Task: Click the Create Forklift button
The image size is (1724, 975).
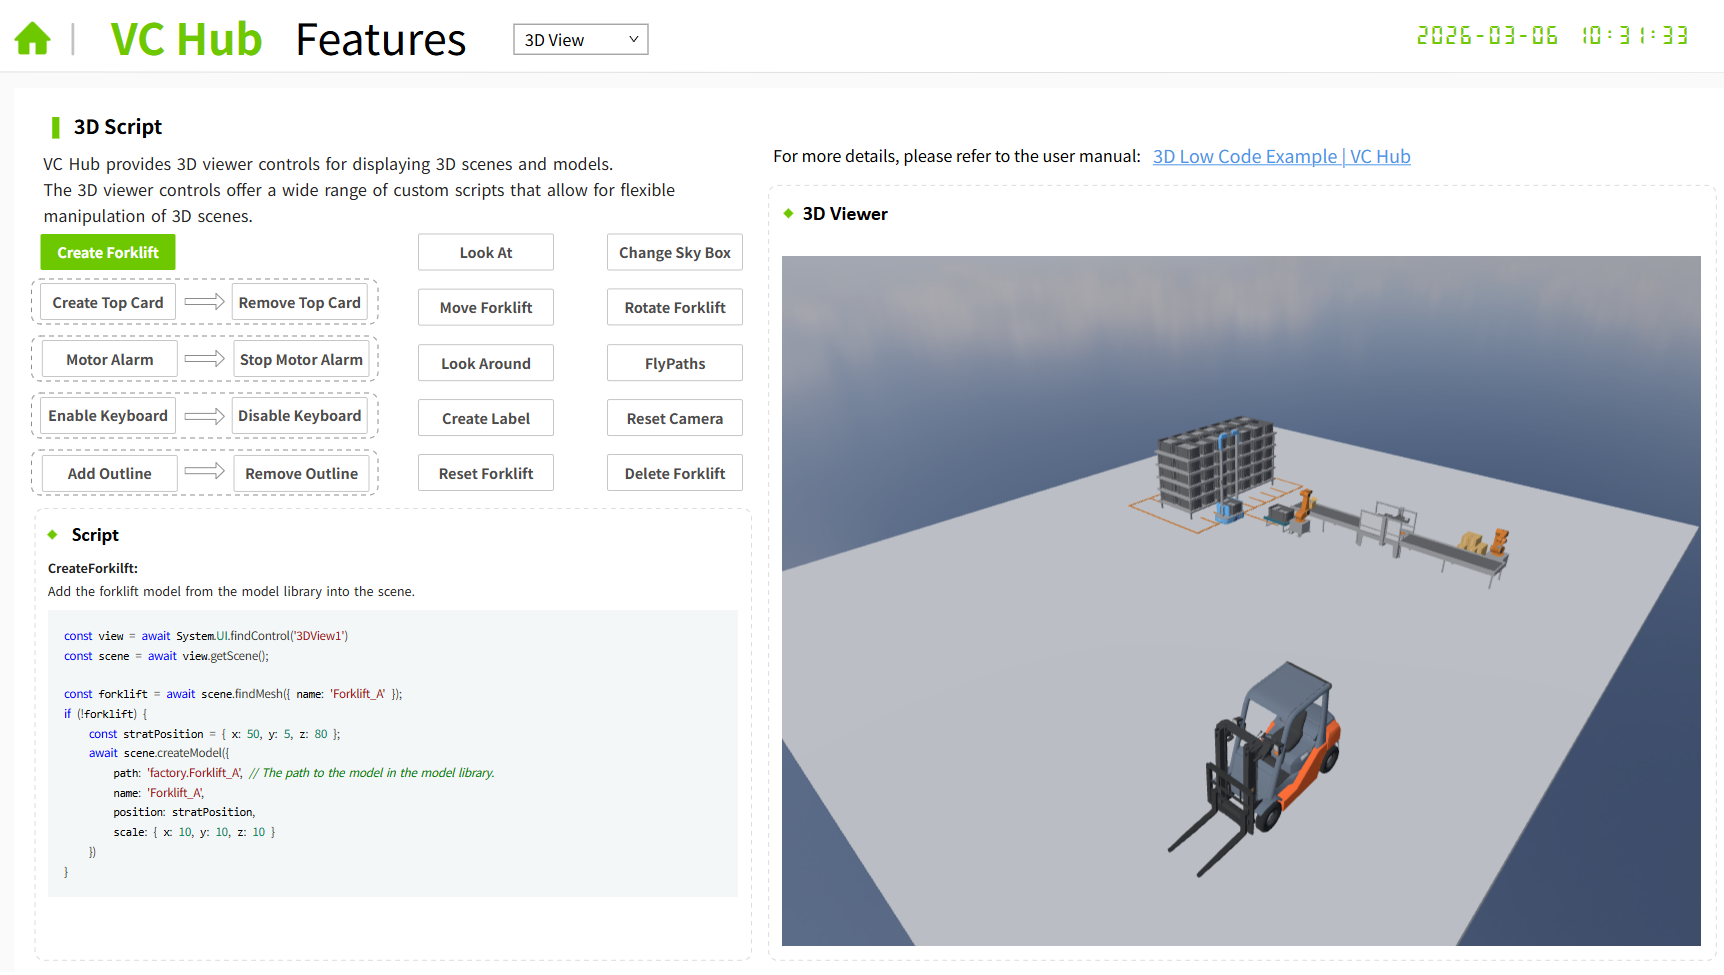Action: 108,253
